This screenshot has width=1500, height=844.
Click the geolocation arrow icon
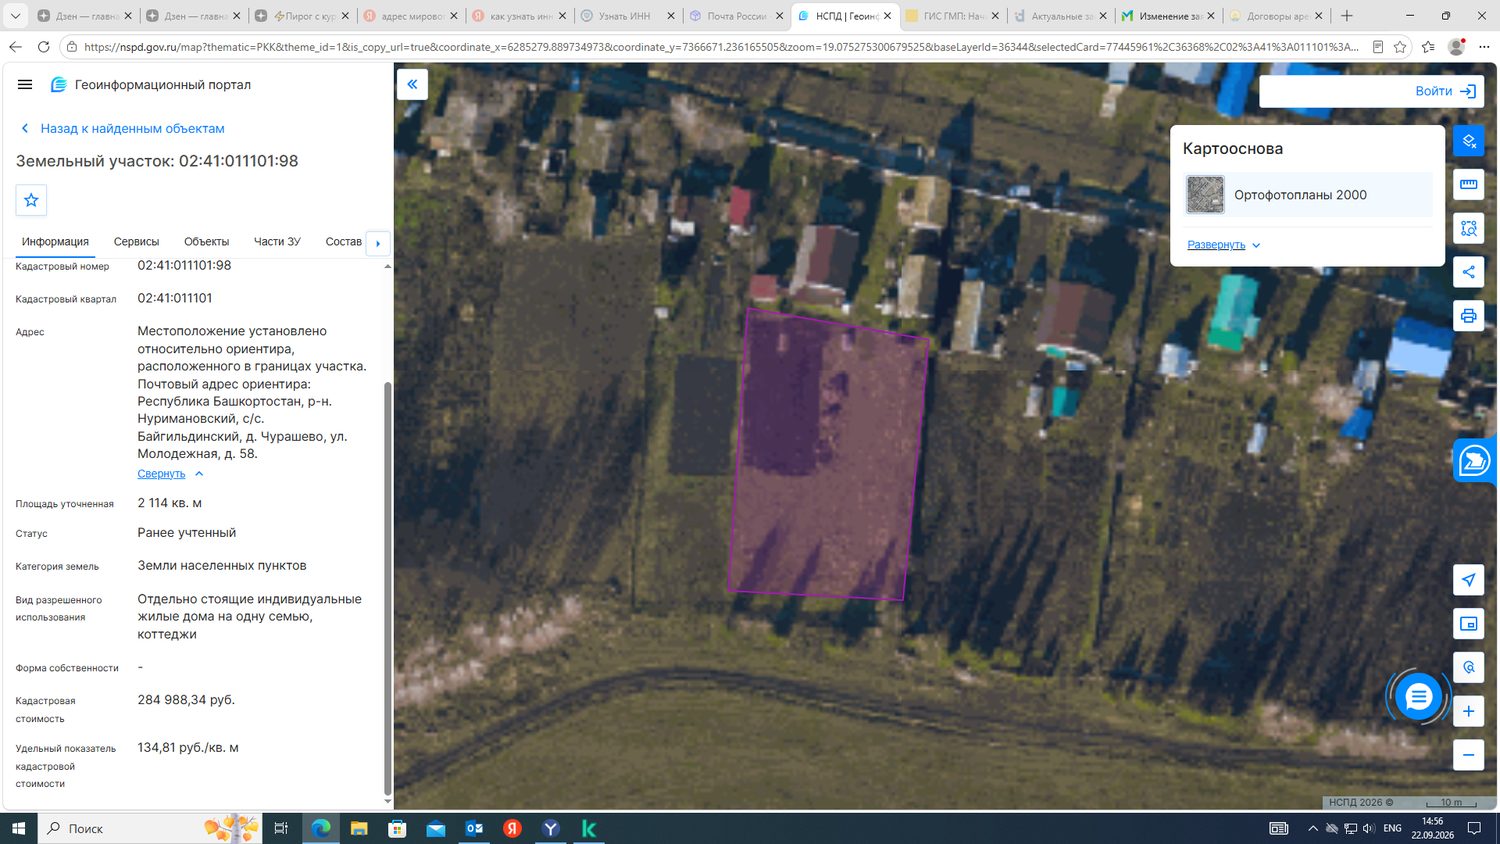(1468, 580)
